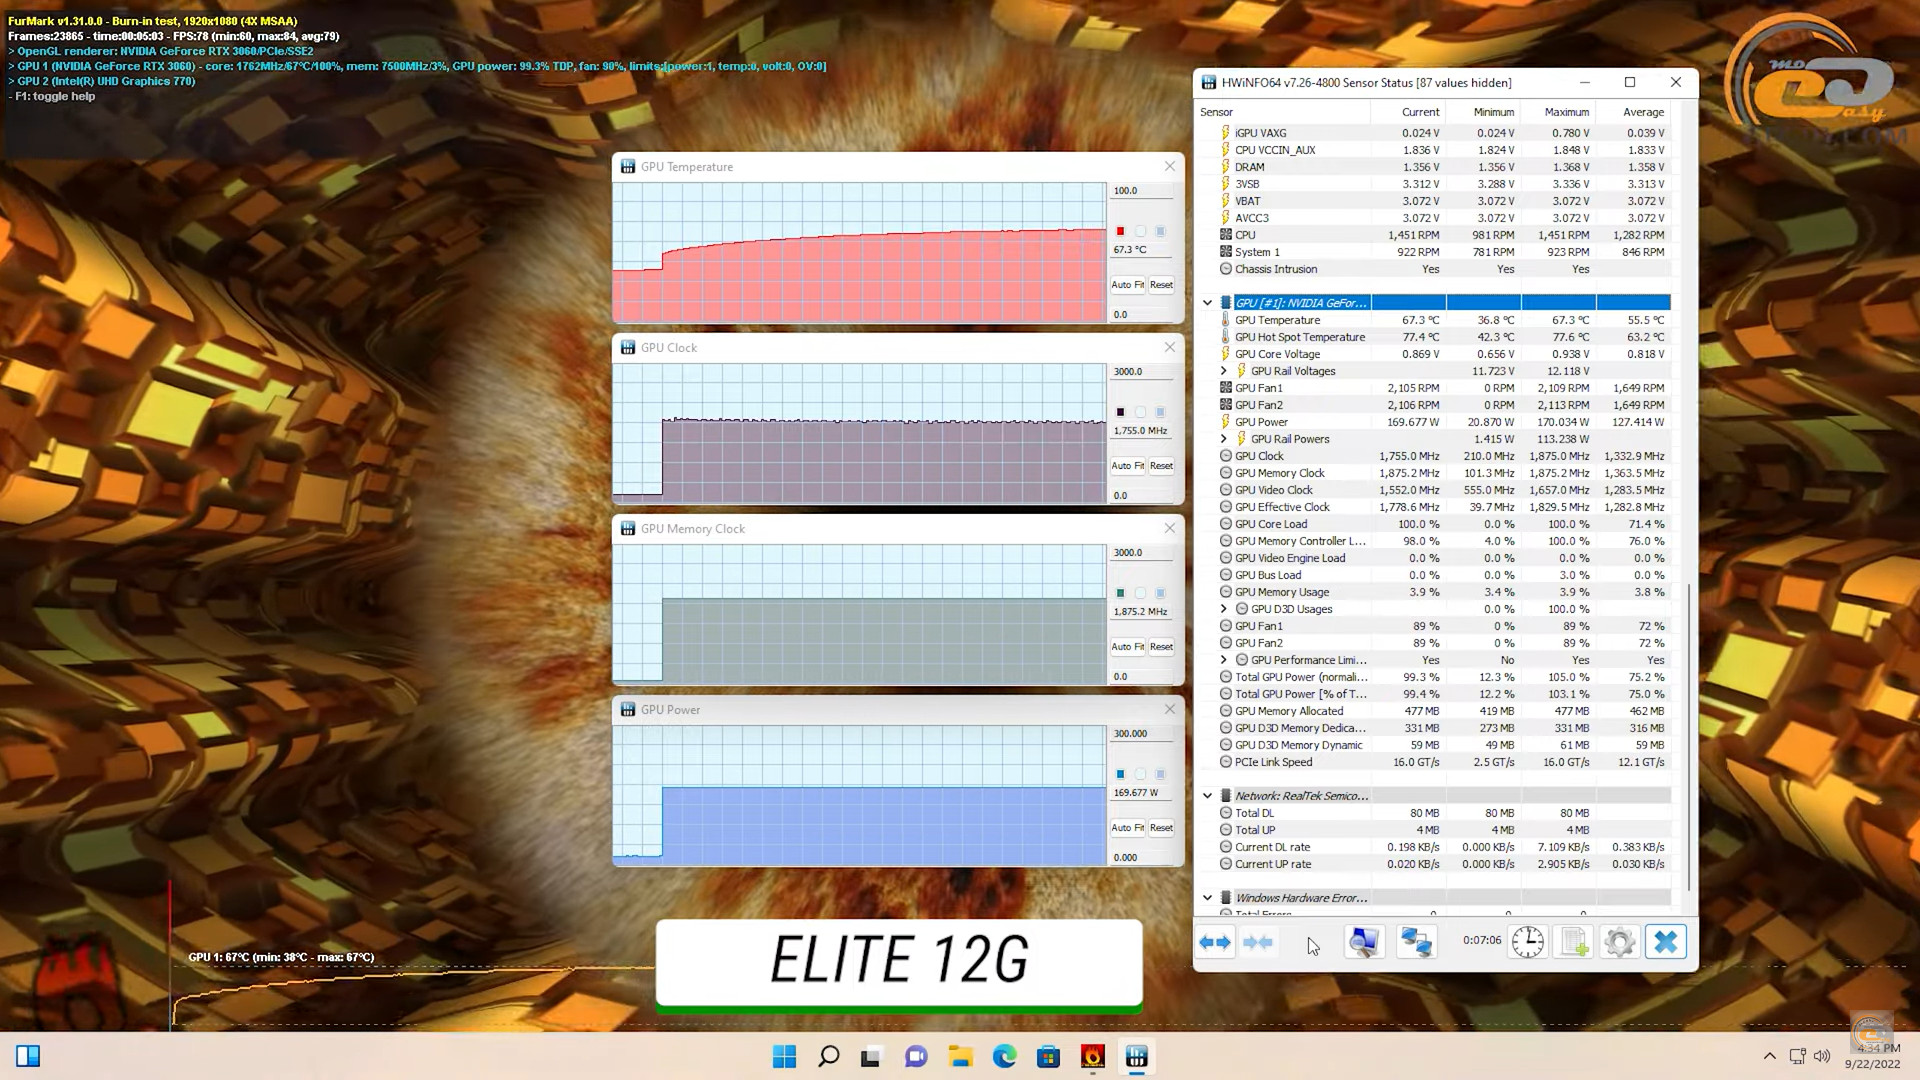Click the GPU Fan1 RPM fan icon
Image resolution: width=1920 pixels, height=1080 pixels.
1226,388
